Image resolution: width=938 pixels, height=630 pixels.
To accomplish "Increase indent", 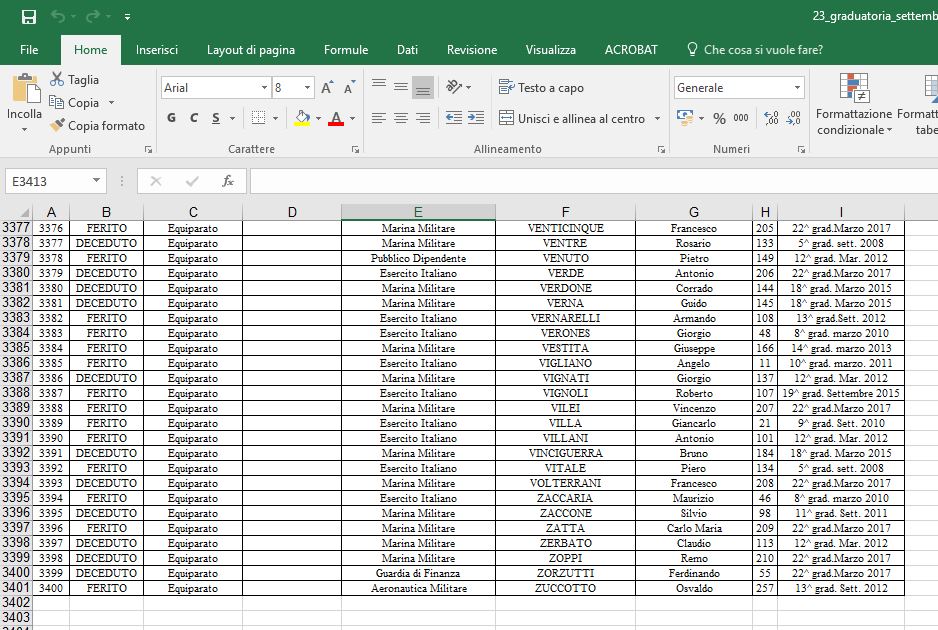I will click(x=476, y=118).
